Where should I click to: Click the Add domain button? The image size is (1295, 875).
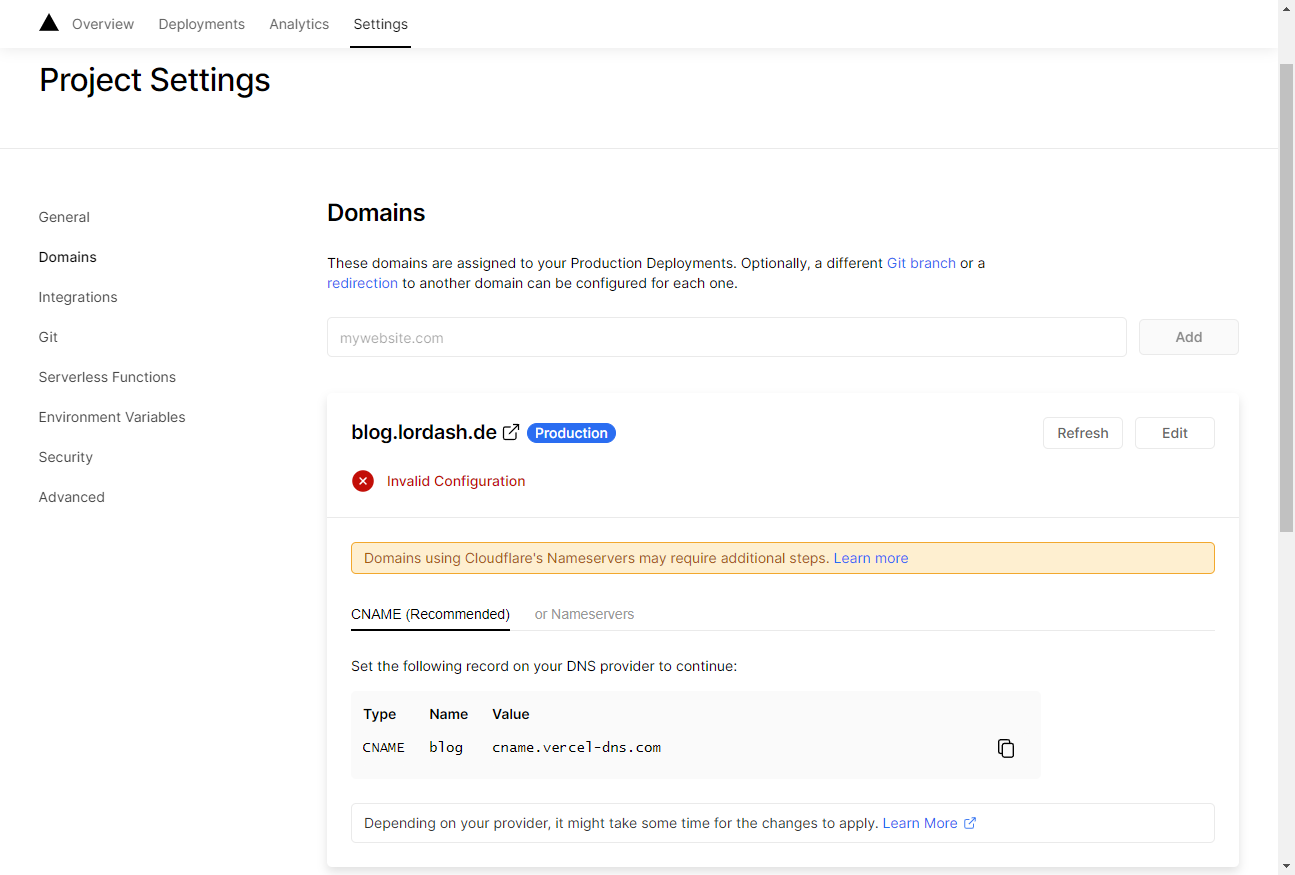pyautogui.click(x=1189, y=337)
